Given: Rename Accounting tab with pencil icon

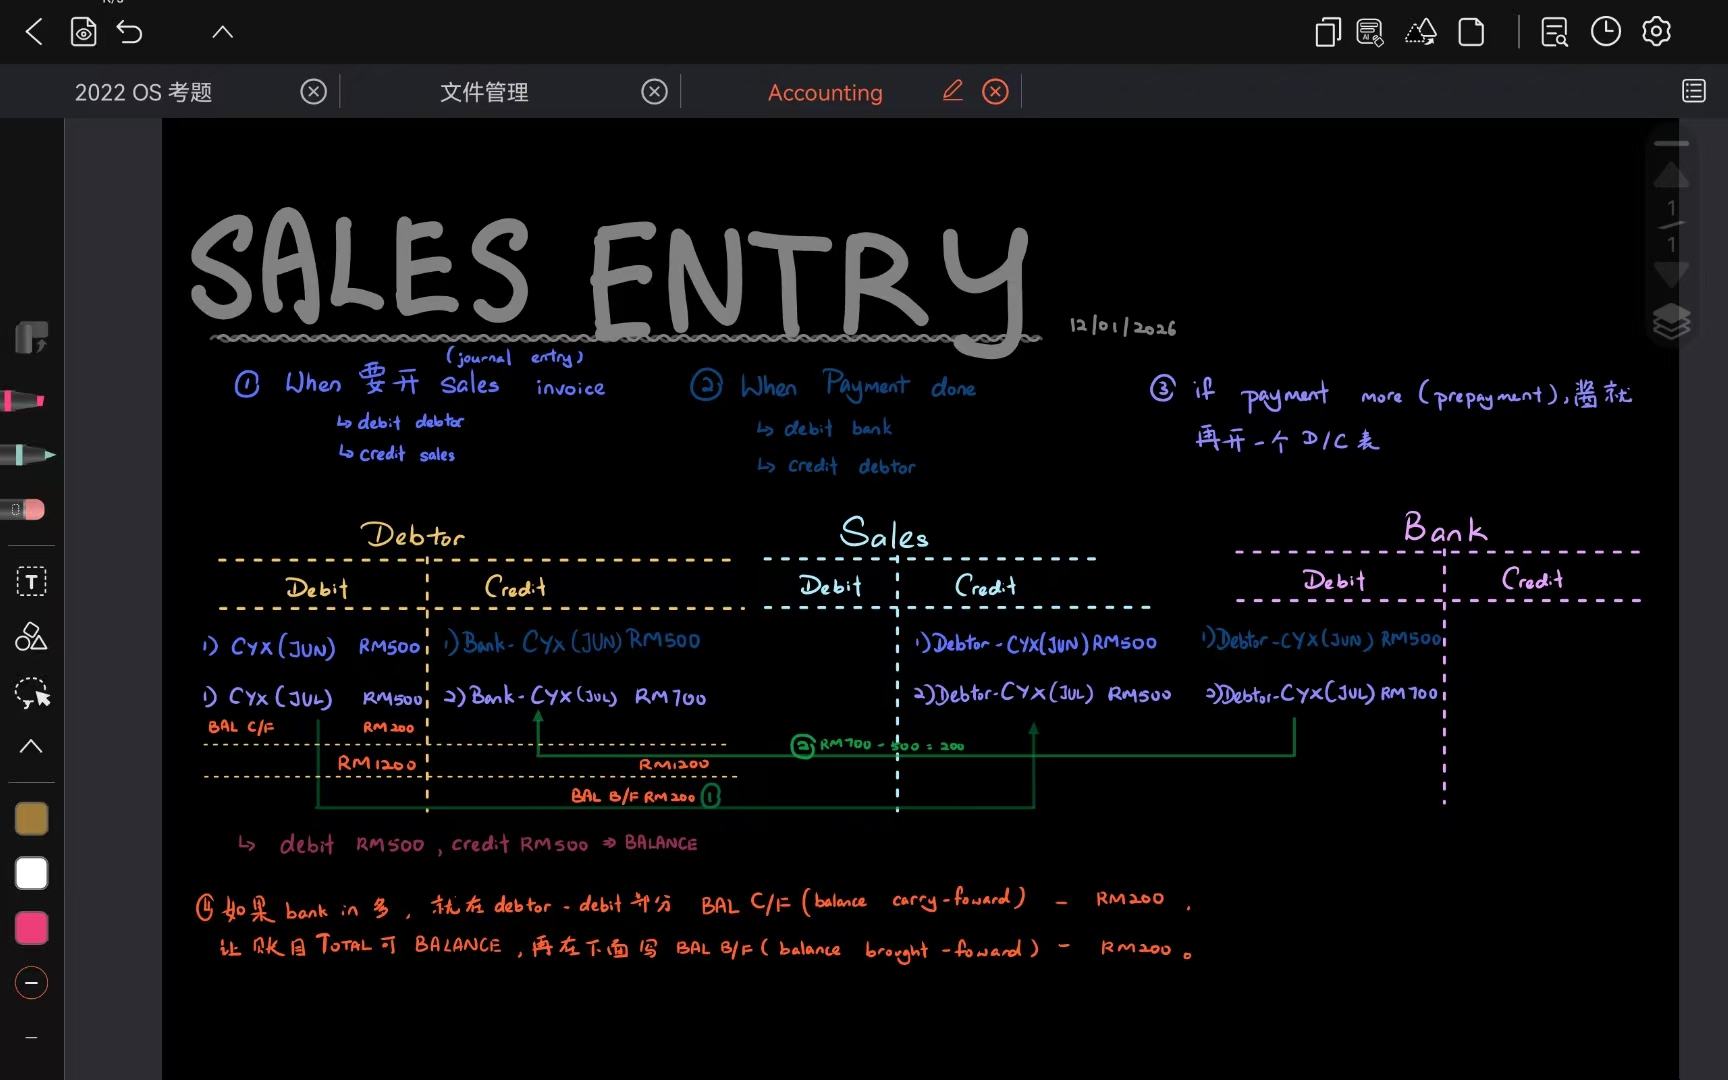Looking at the screenshot, I should tap(952, 92).
